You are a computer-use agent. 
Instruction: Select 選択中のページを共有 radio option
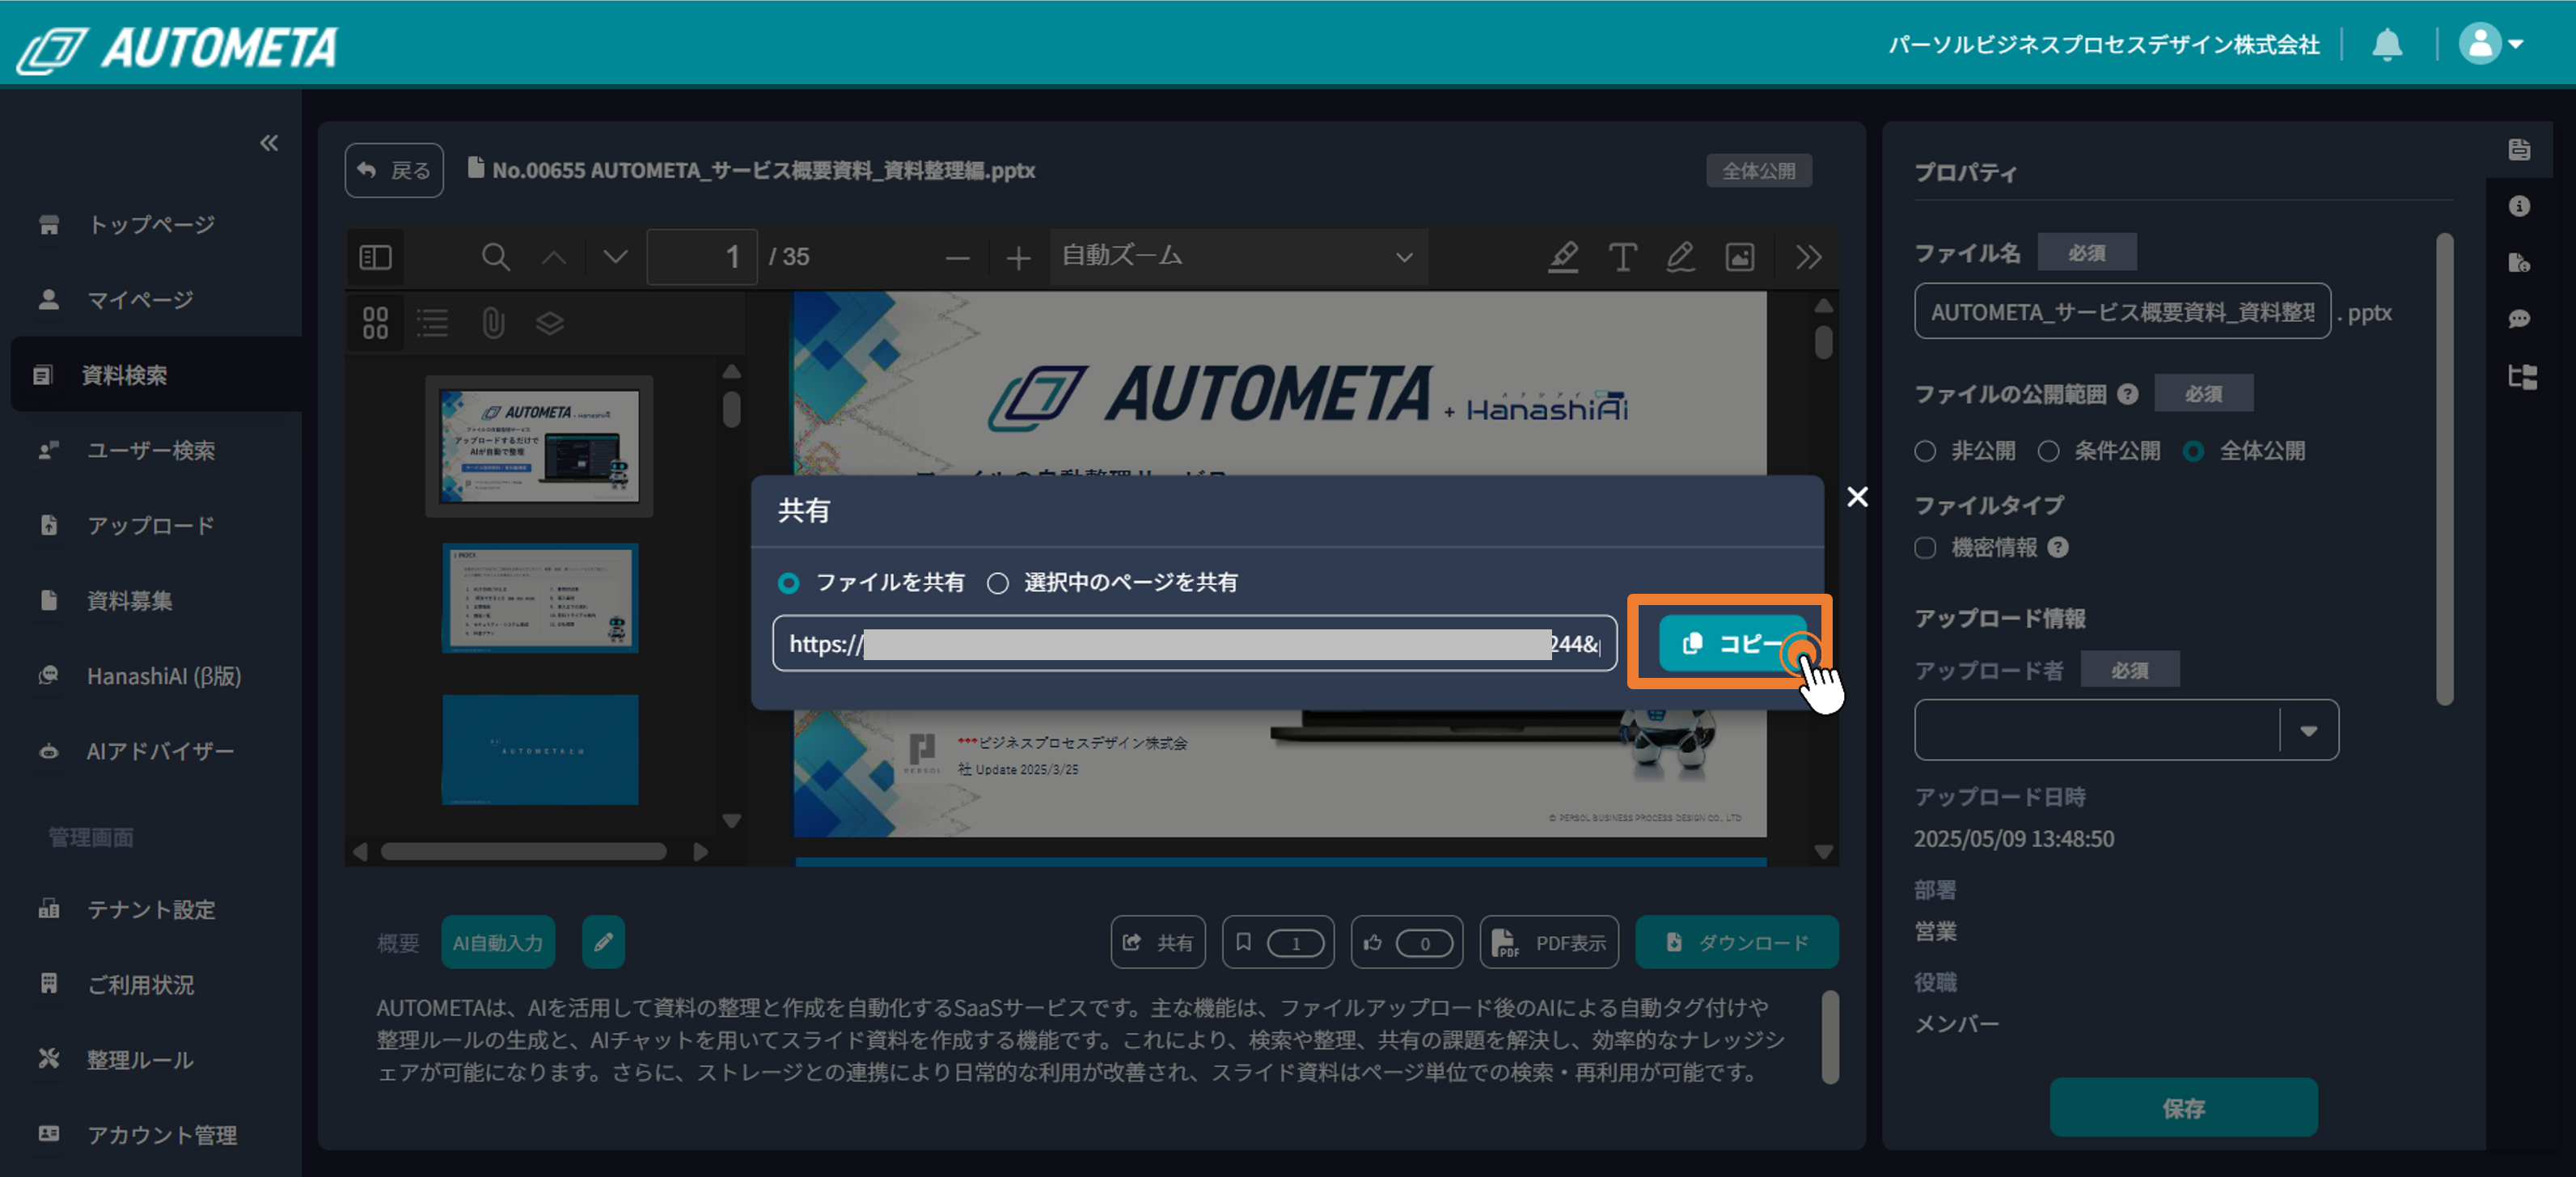coord(997,583)
